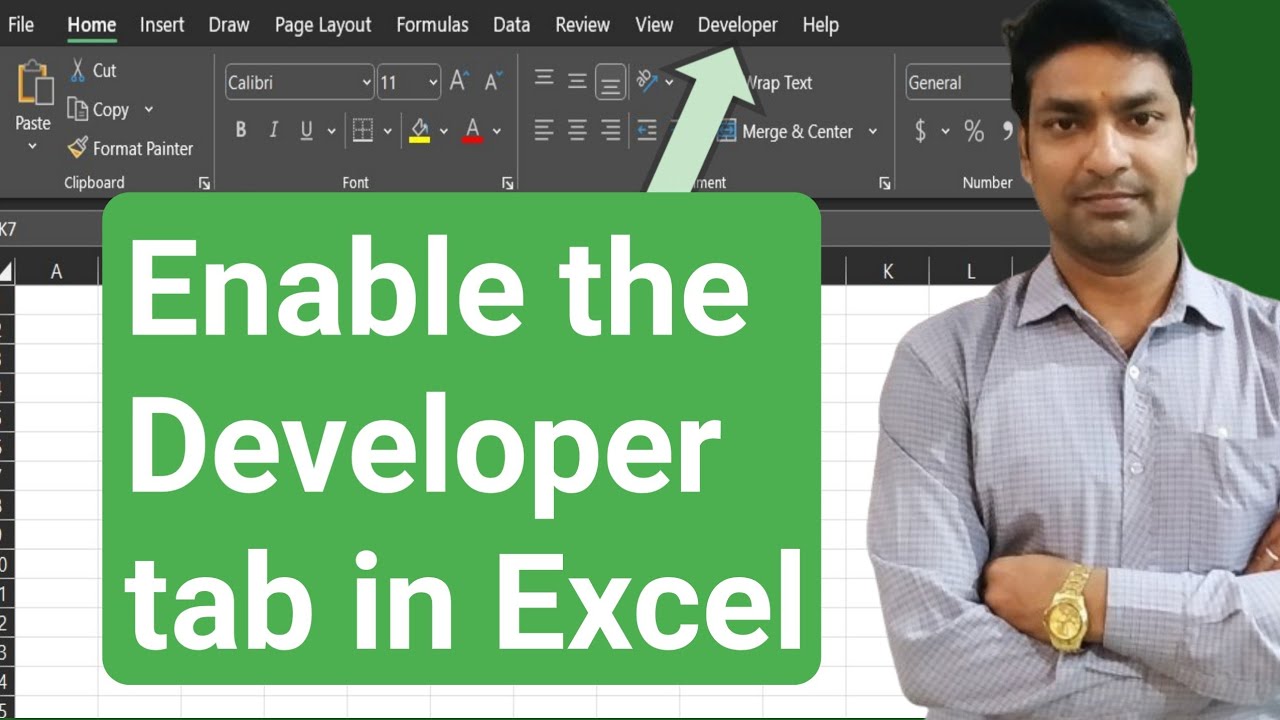Switch to the Review tab
The width and height of the screenshot is (1280, 720).
[583, 25]
